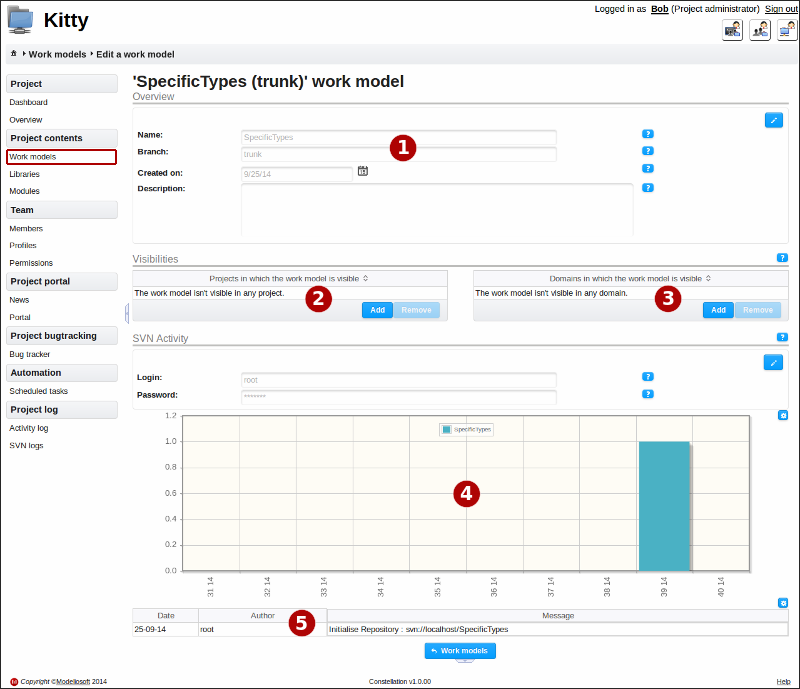
Task: Open help for the Branch field
Action: point(647,151)
